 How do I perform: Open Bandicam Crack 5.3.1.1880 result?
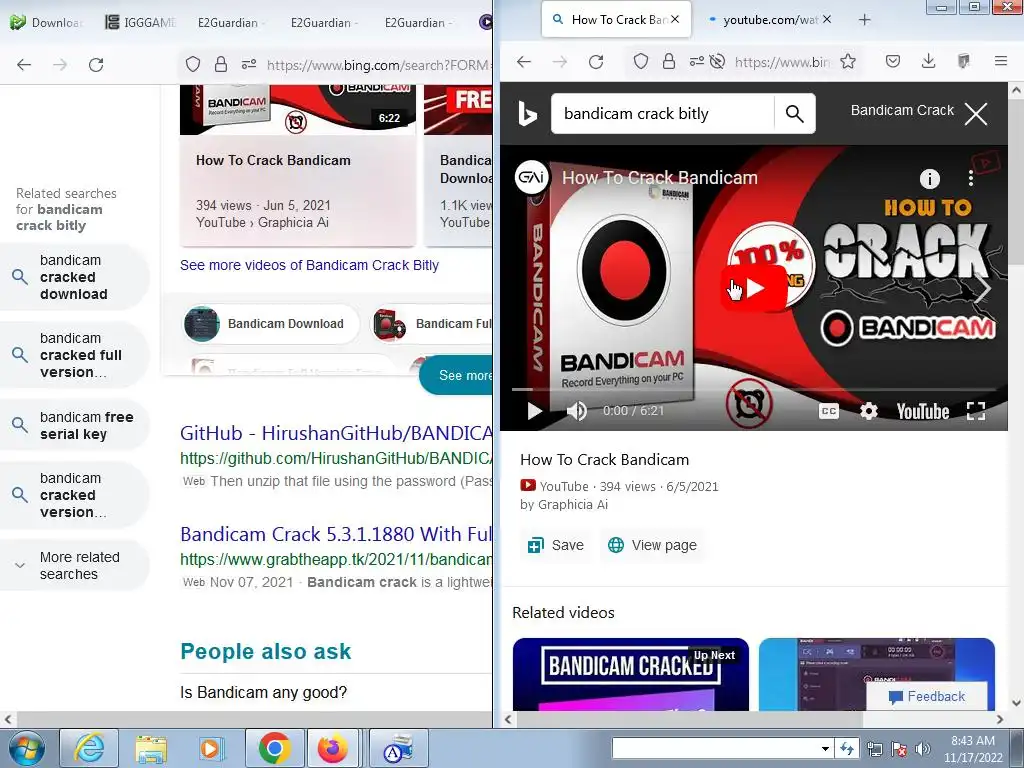point(336,534)
